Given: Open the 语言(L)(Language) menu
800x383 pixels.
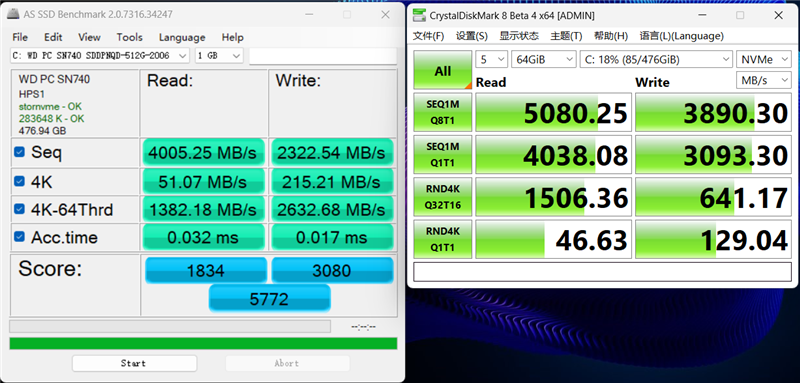Looking at the screenshot, I should 682,36.
